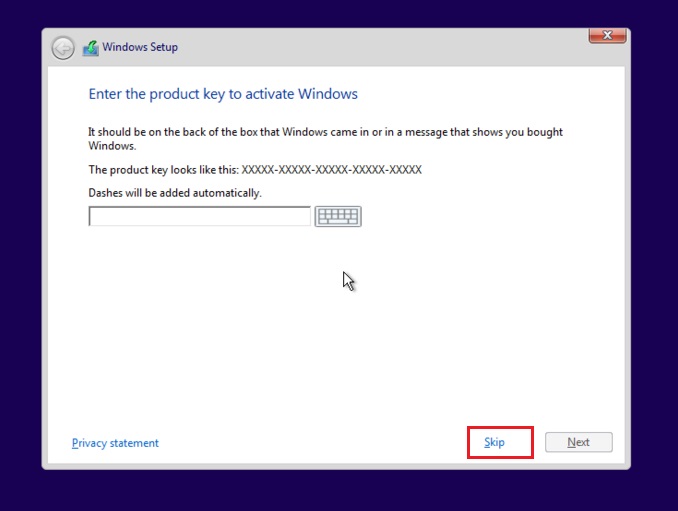Open the on-screen keyboard icon
678x511 pixels.
pos(338,216)
